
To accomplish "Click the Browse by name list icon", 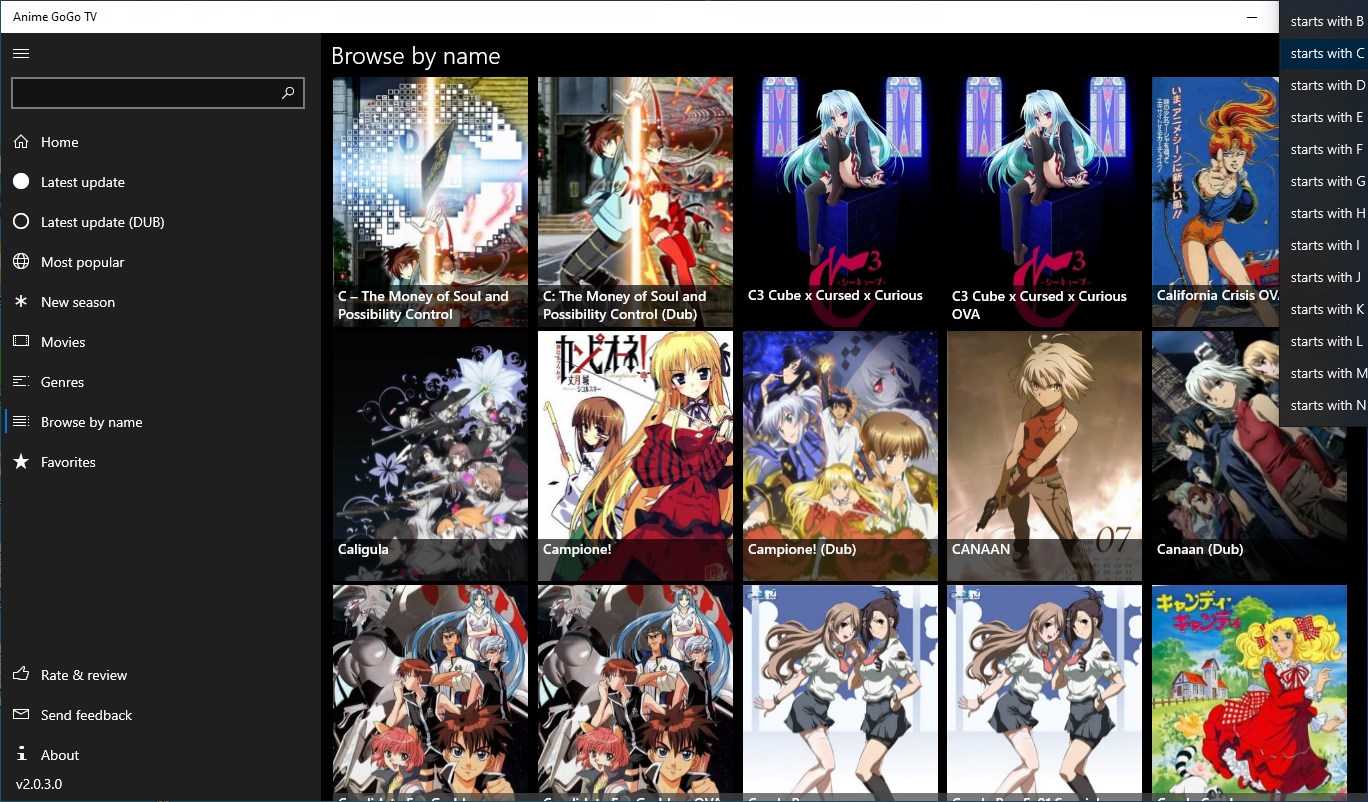I will click(x=21, y=422).
